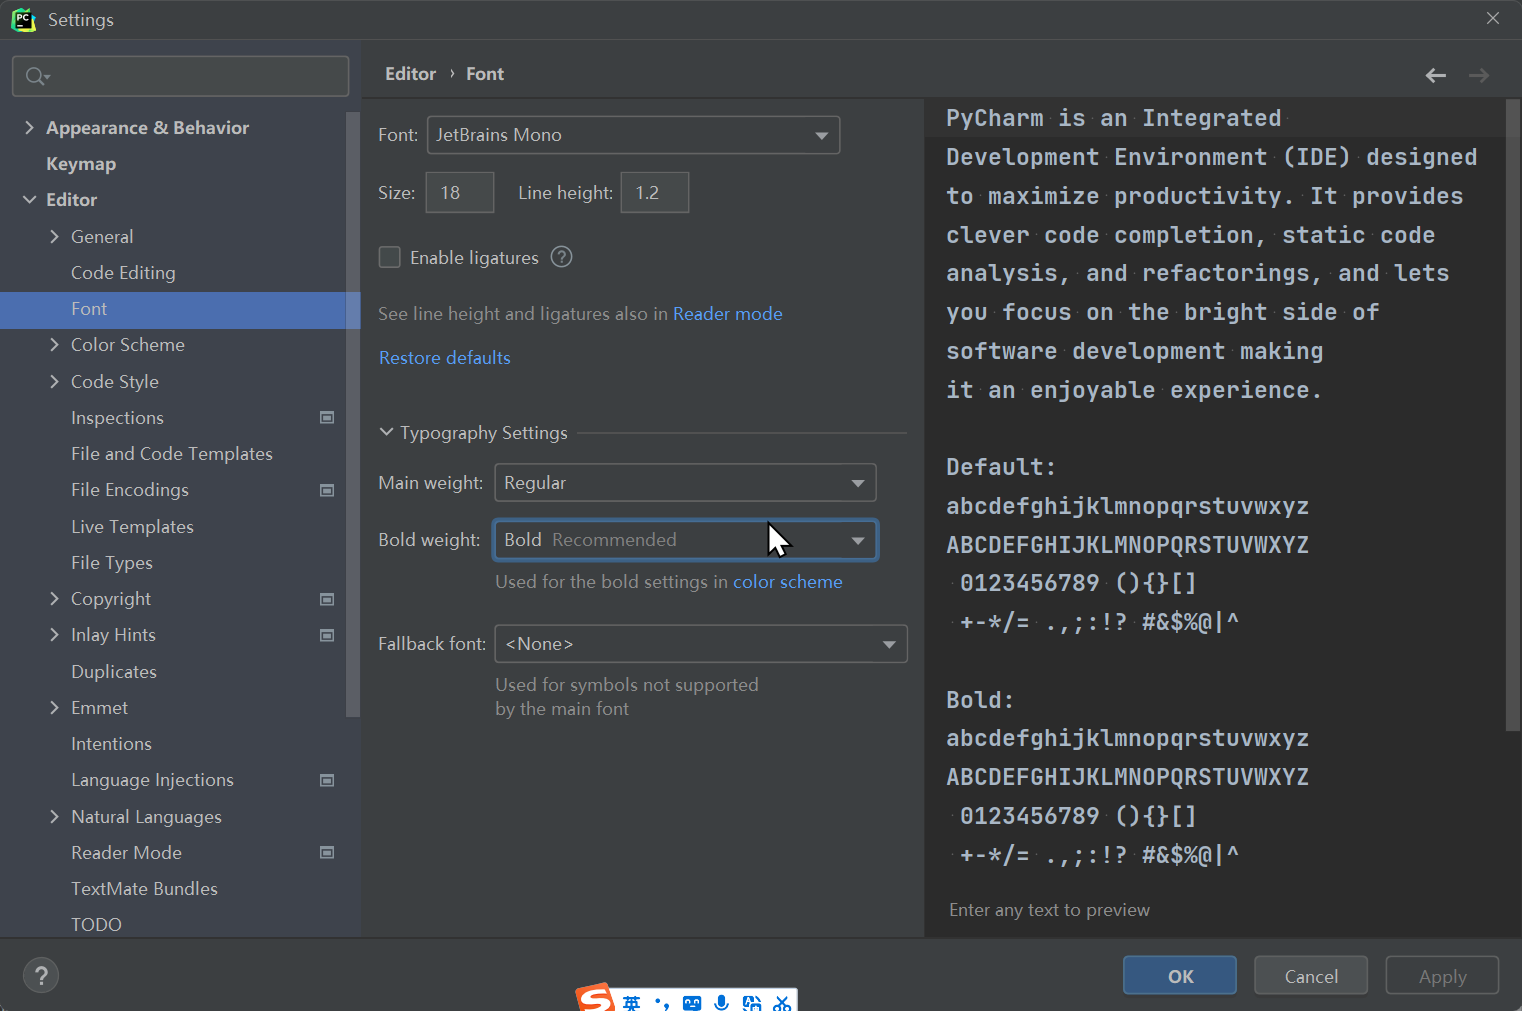Open the Bold weight dropdown
This screenshot has width=1522, height=1011.
(685, 540)
